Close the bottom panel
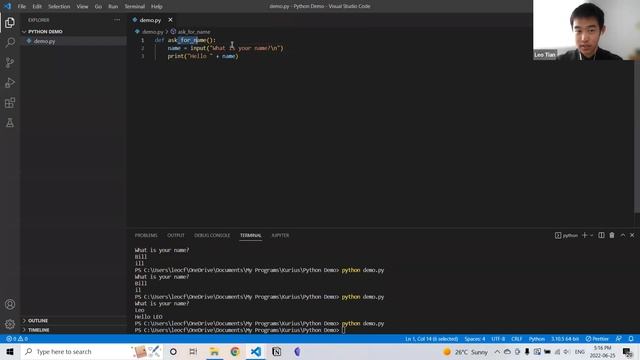 [x=632, y=235]
